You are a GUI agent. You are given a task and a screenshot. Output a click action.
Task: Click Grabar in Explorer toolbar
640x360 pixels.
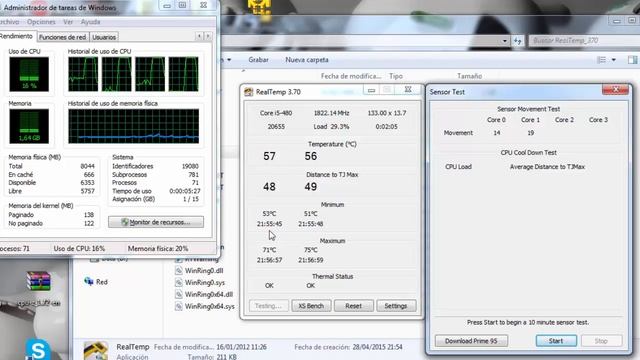(x=258, y=60)
